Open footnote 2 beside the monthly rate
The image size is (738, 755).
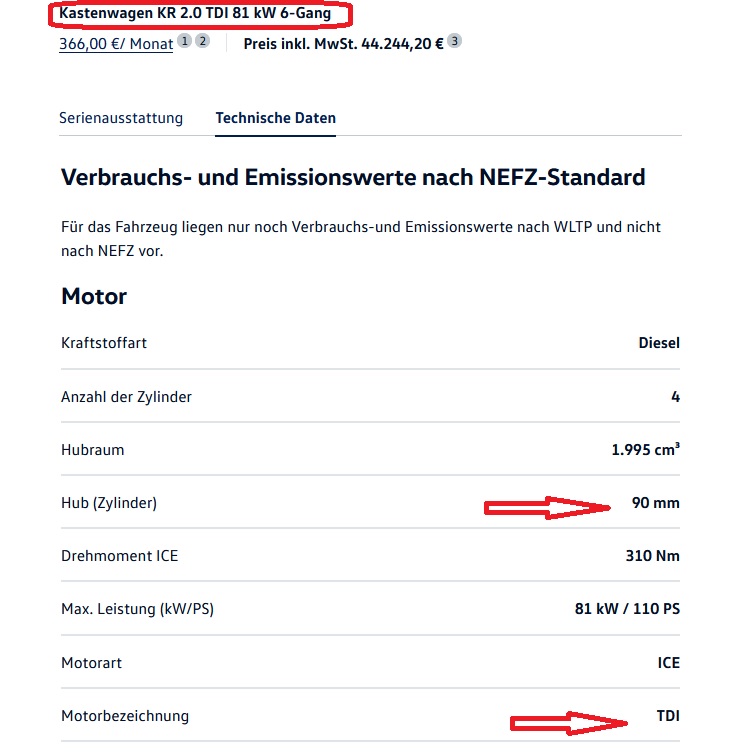coord(202,41)
